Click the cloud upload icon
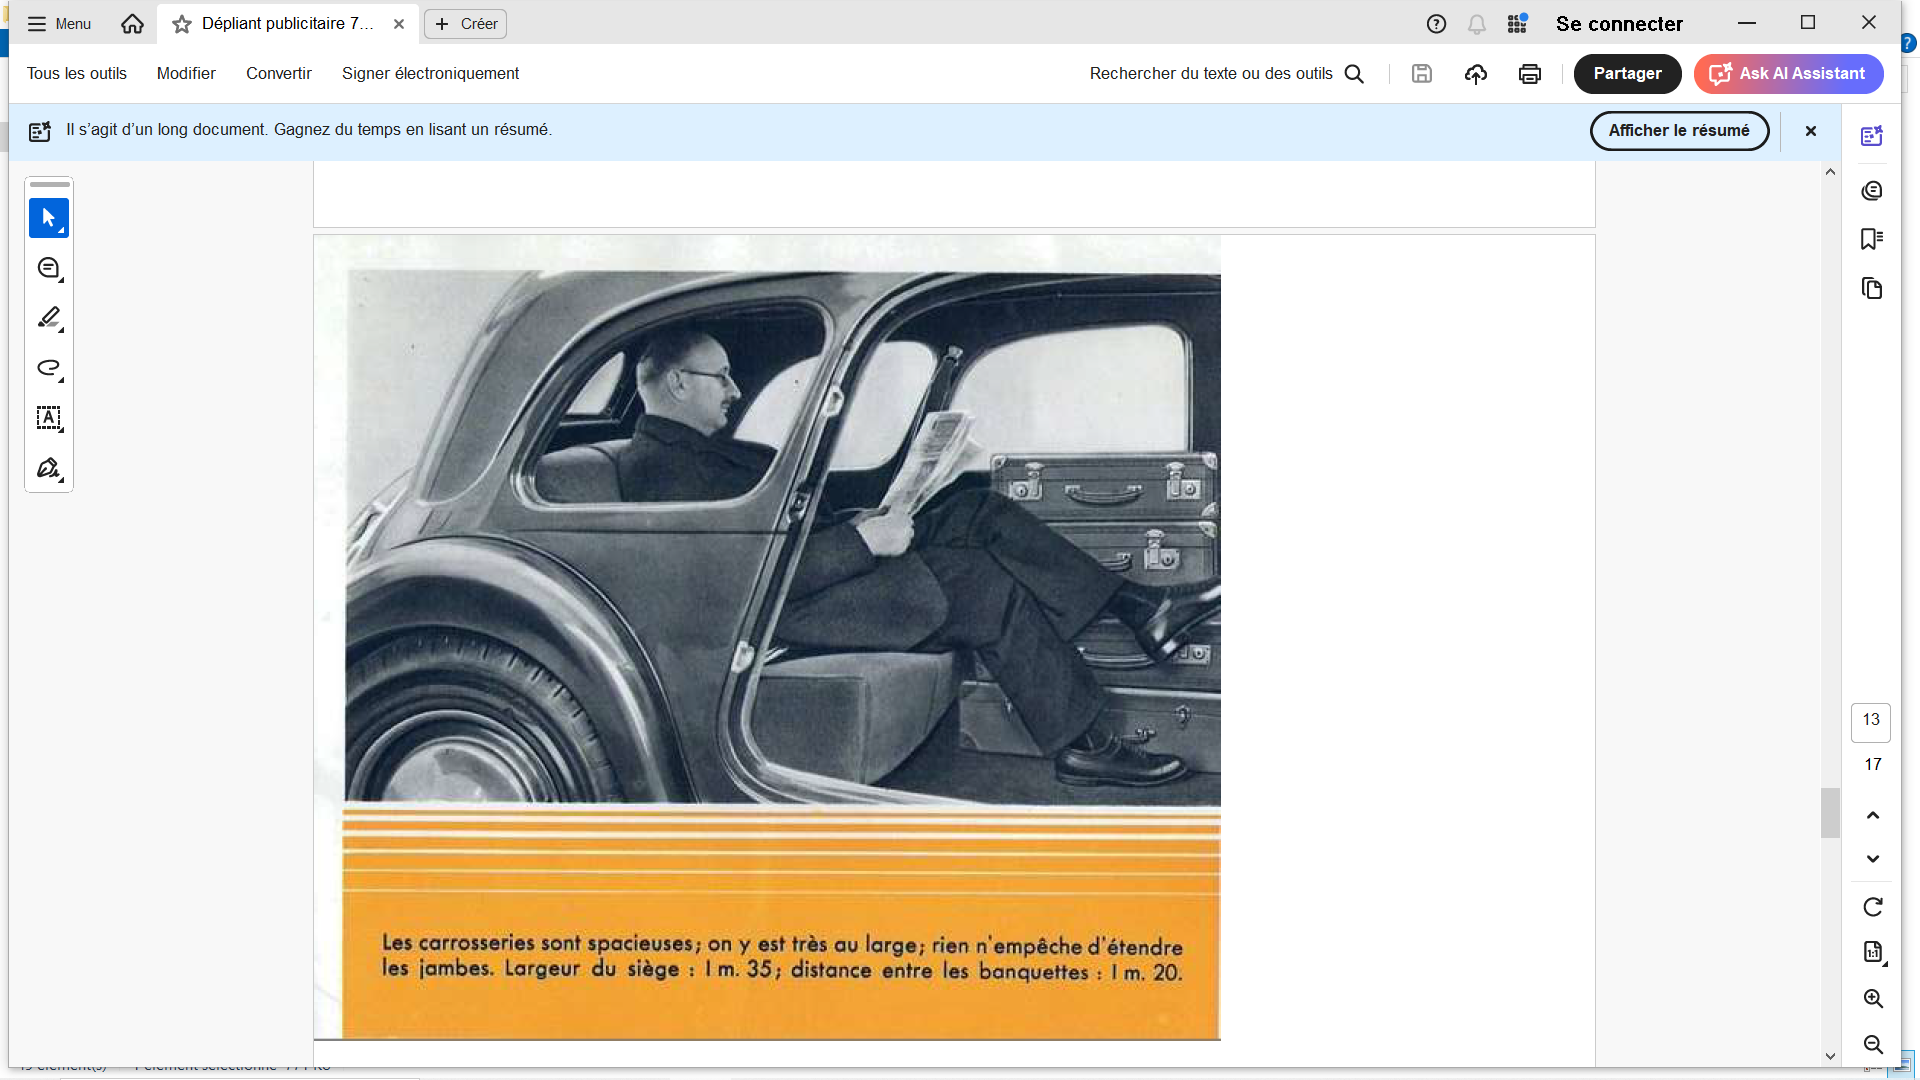This screenshot has width=1920, height=1080. click(x=1476, y=74)
